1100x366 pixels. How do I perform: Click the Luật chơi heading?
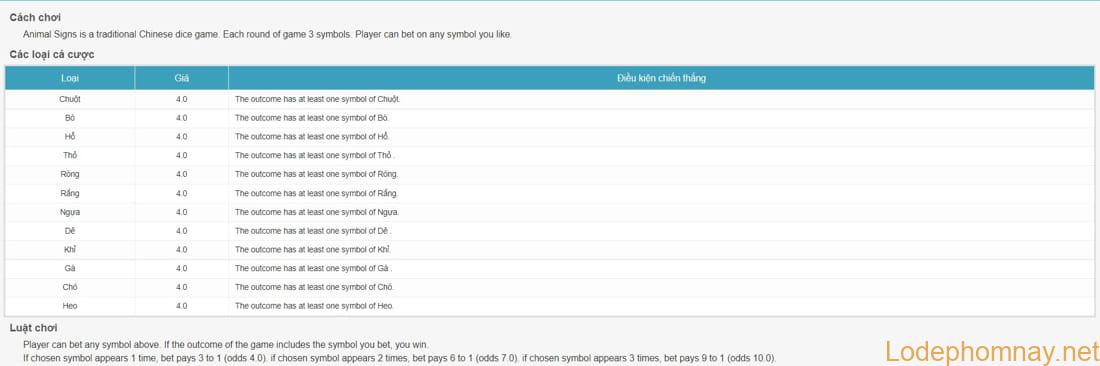[34, 327]
